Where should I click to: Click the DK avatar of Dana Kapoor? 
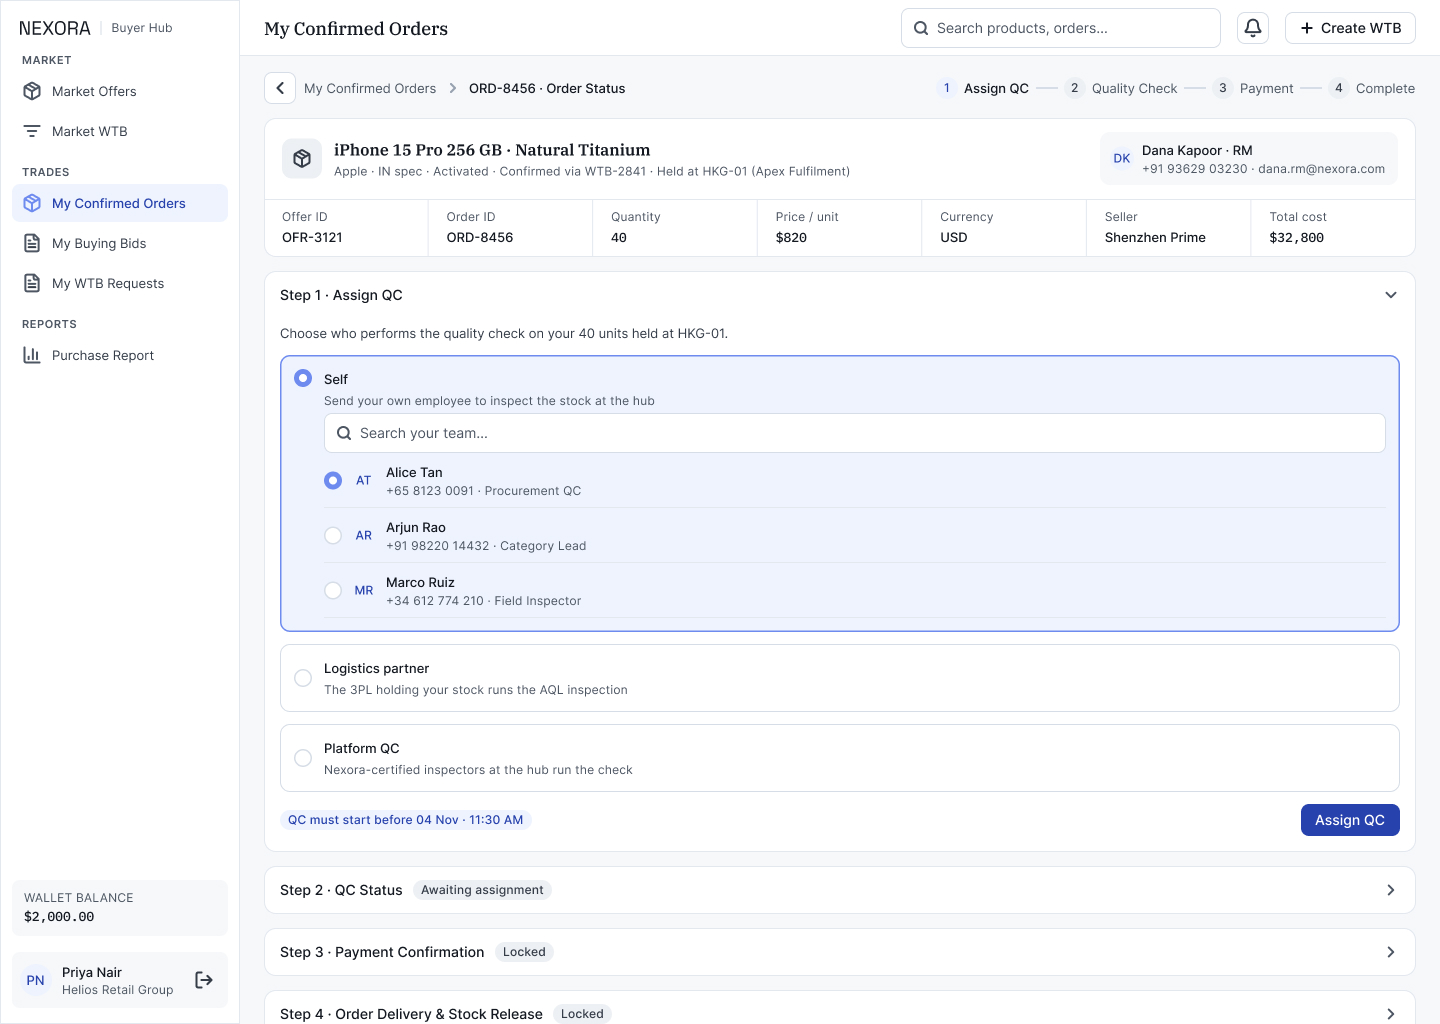coord(1122,159)
